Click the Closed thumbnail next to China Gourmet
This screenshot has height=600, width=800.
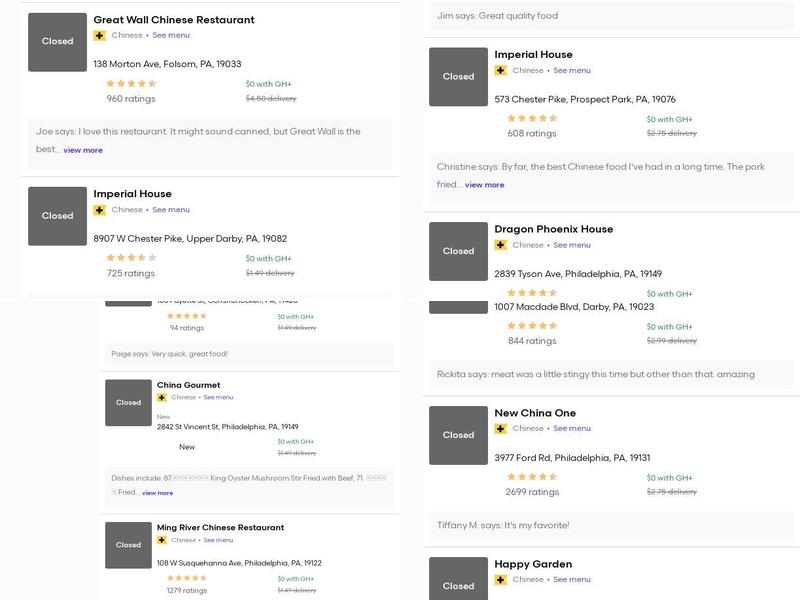point(128,403)
